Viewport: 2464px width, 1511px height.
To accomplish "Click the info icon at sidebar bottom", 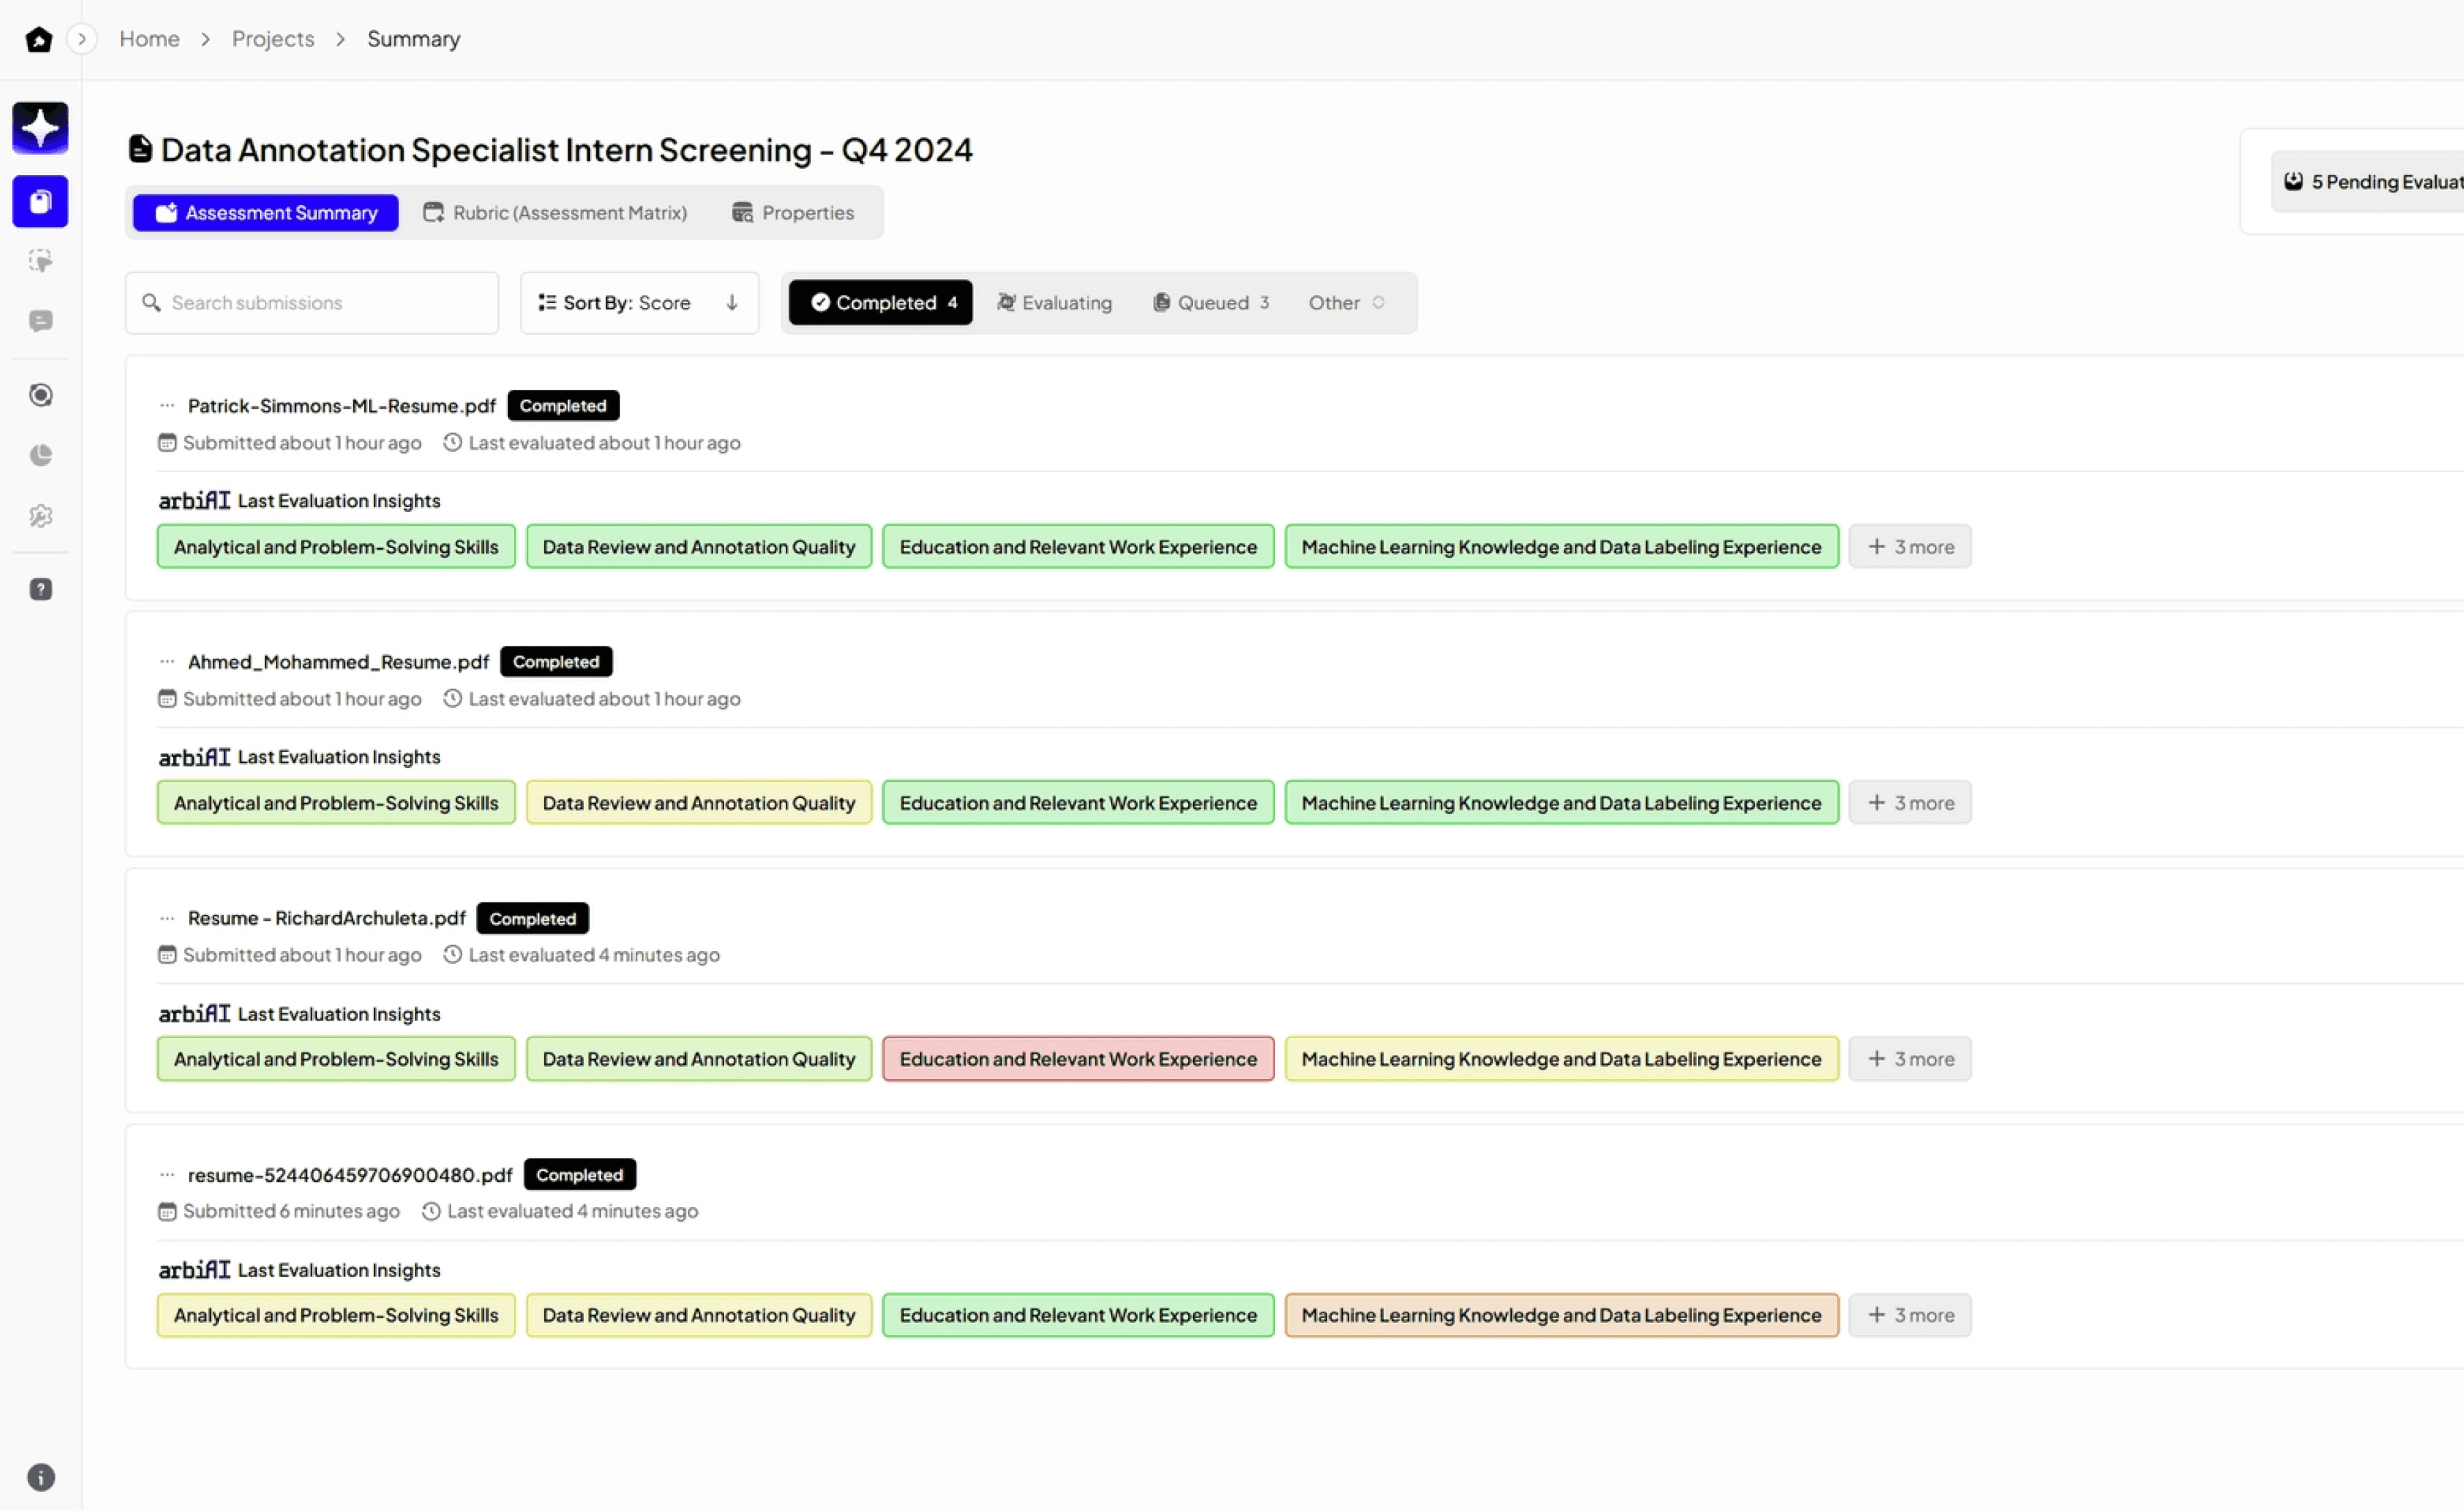I will click(40, 1477).
